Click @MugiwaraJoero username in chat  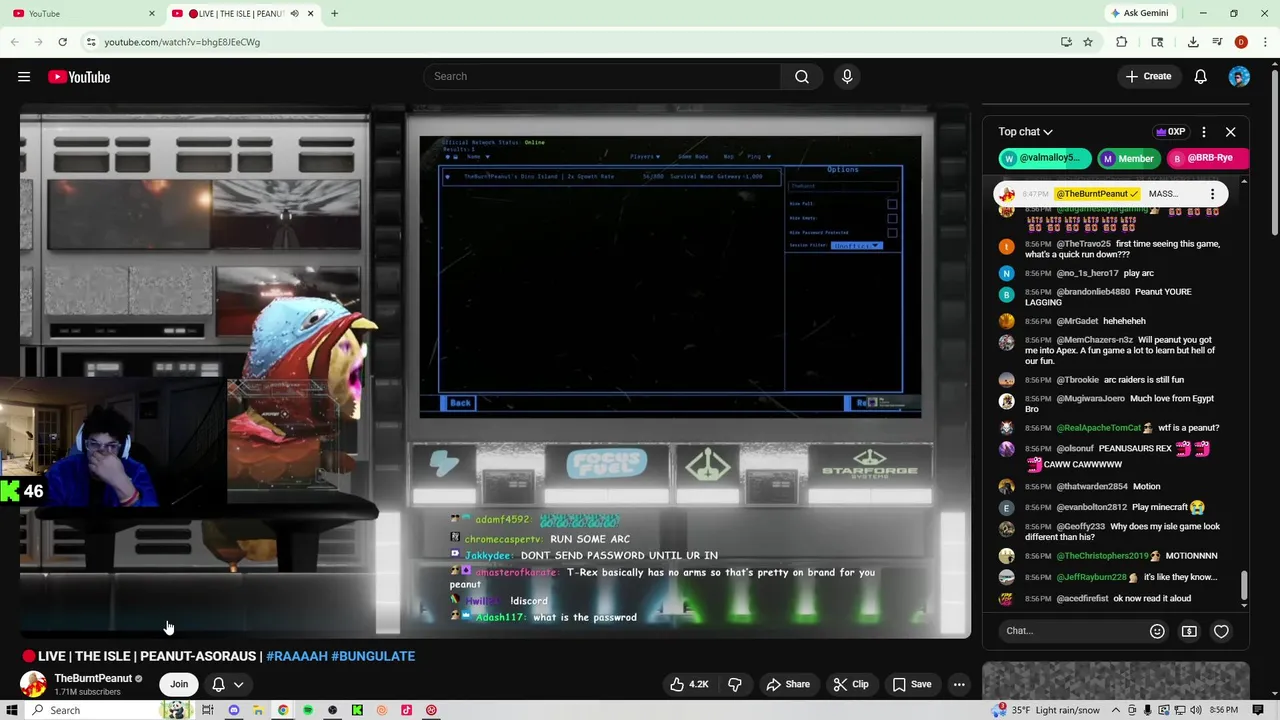[1090, 398]
